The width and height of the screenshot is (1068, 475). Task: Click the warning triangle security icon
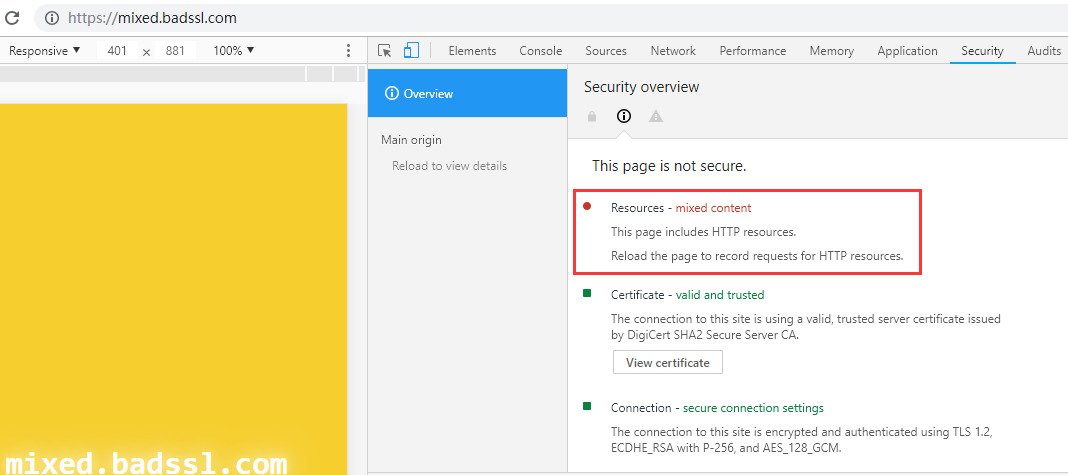click(656, 116)
